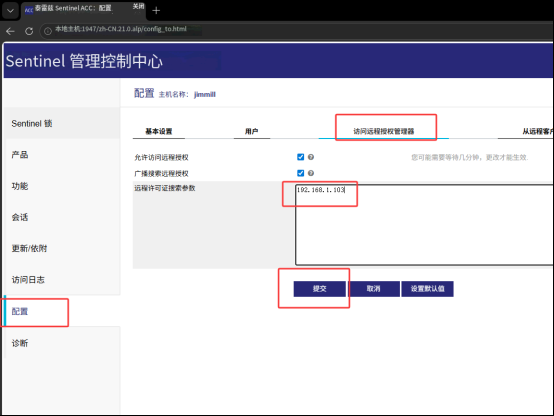Viewport: 554px width, 416px height.
Task: Click the site info icon in address bar
Action: [48, 31]
